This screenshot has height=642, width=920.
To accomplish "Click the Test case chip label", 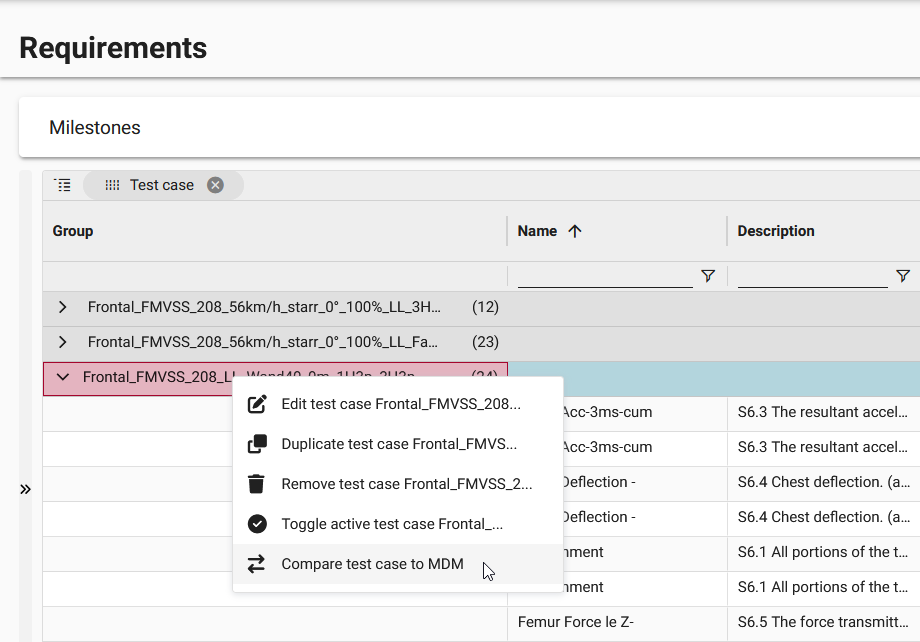I will pyautogui.click(x=162, y=185).
